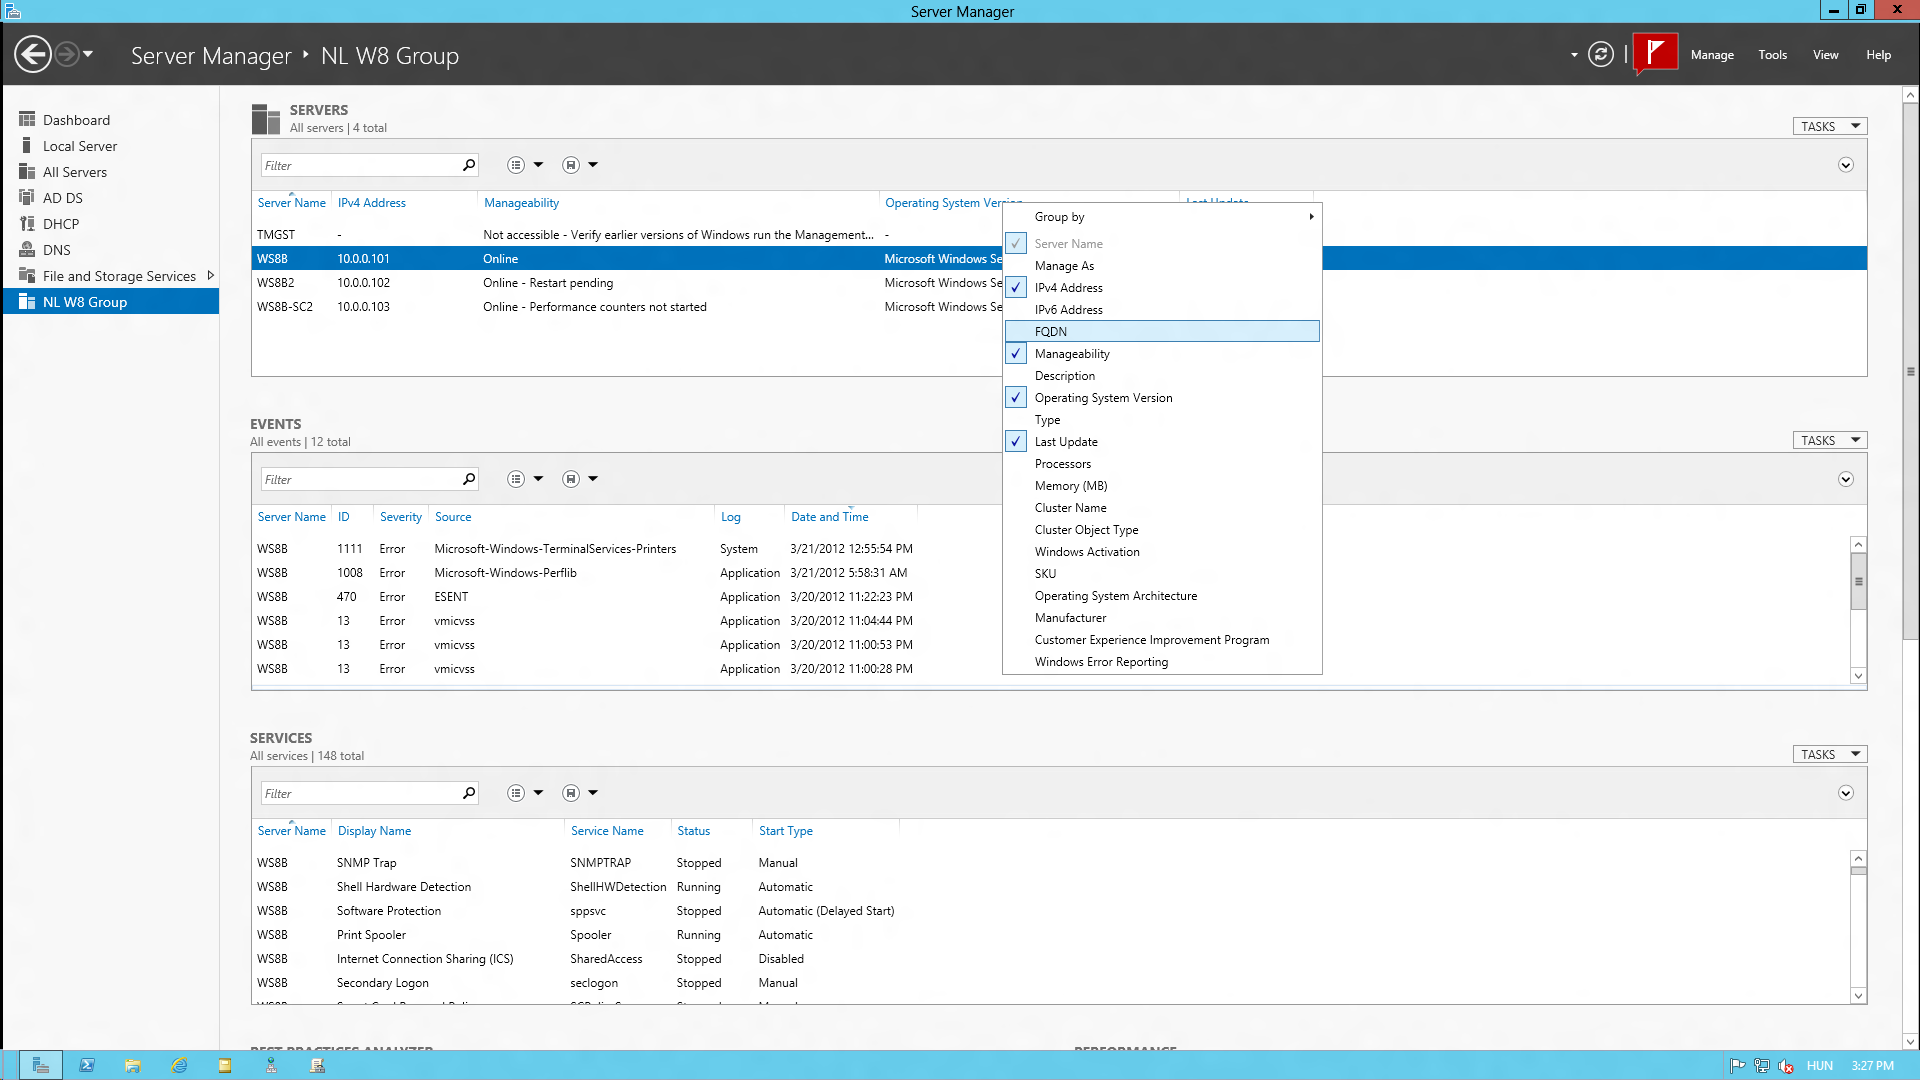Open the Services TASKS dropdown
This screenshot has width=1920, height=1080.
tap(1829, 754)
